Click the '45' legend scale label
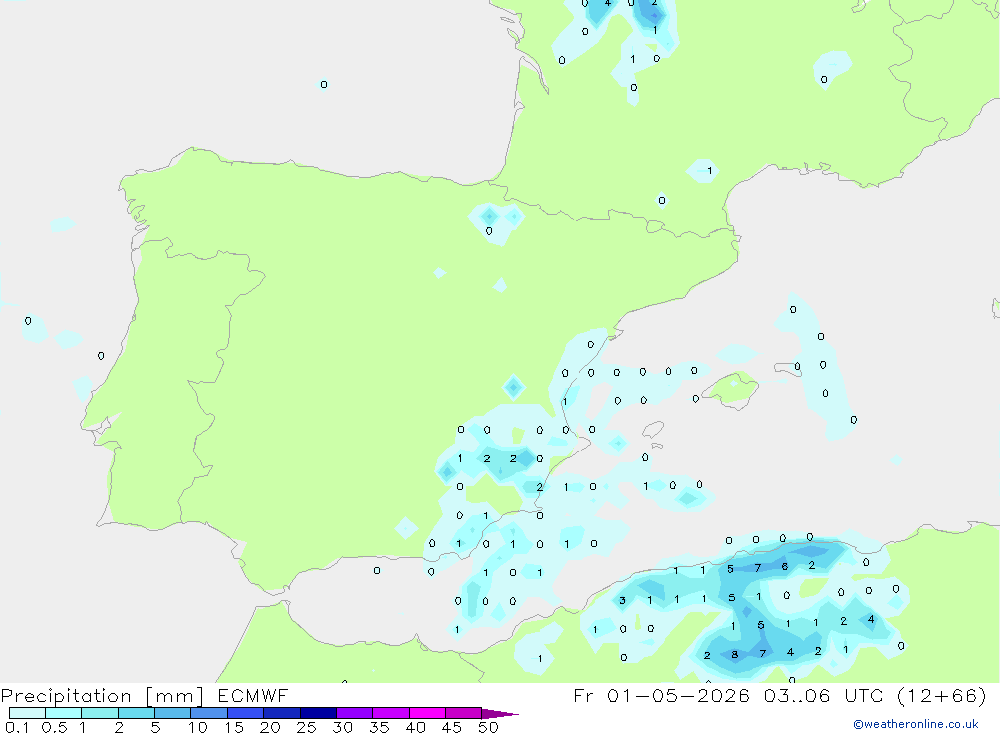The image size is (1000, 733). 452,727
